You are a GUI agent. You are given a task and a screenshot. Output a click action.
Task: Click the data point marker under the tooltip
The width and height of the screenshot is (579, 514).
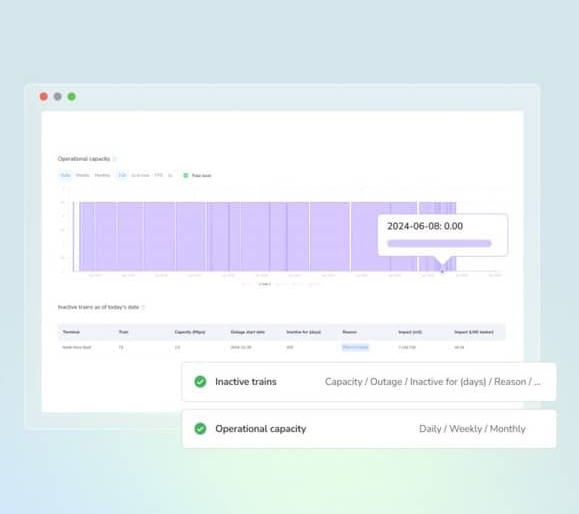click(442, 271)
